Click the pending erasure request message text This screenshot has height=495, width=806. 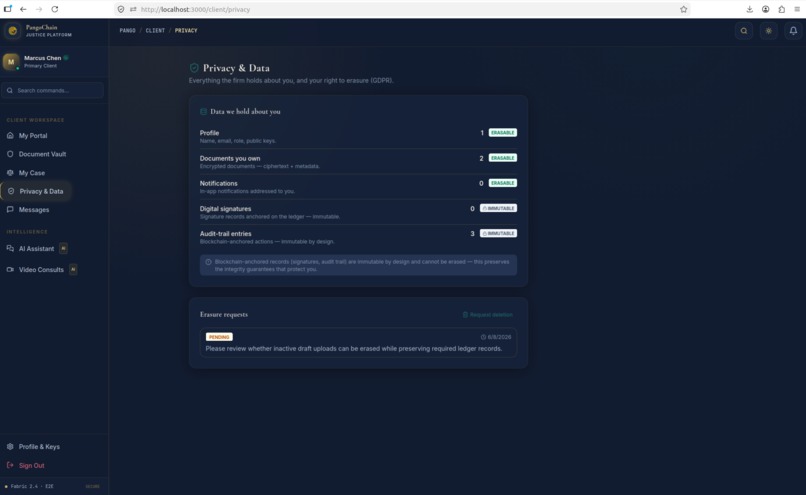point(354,349)
